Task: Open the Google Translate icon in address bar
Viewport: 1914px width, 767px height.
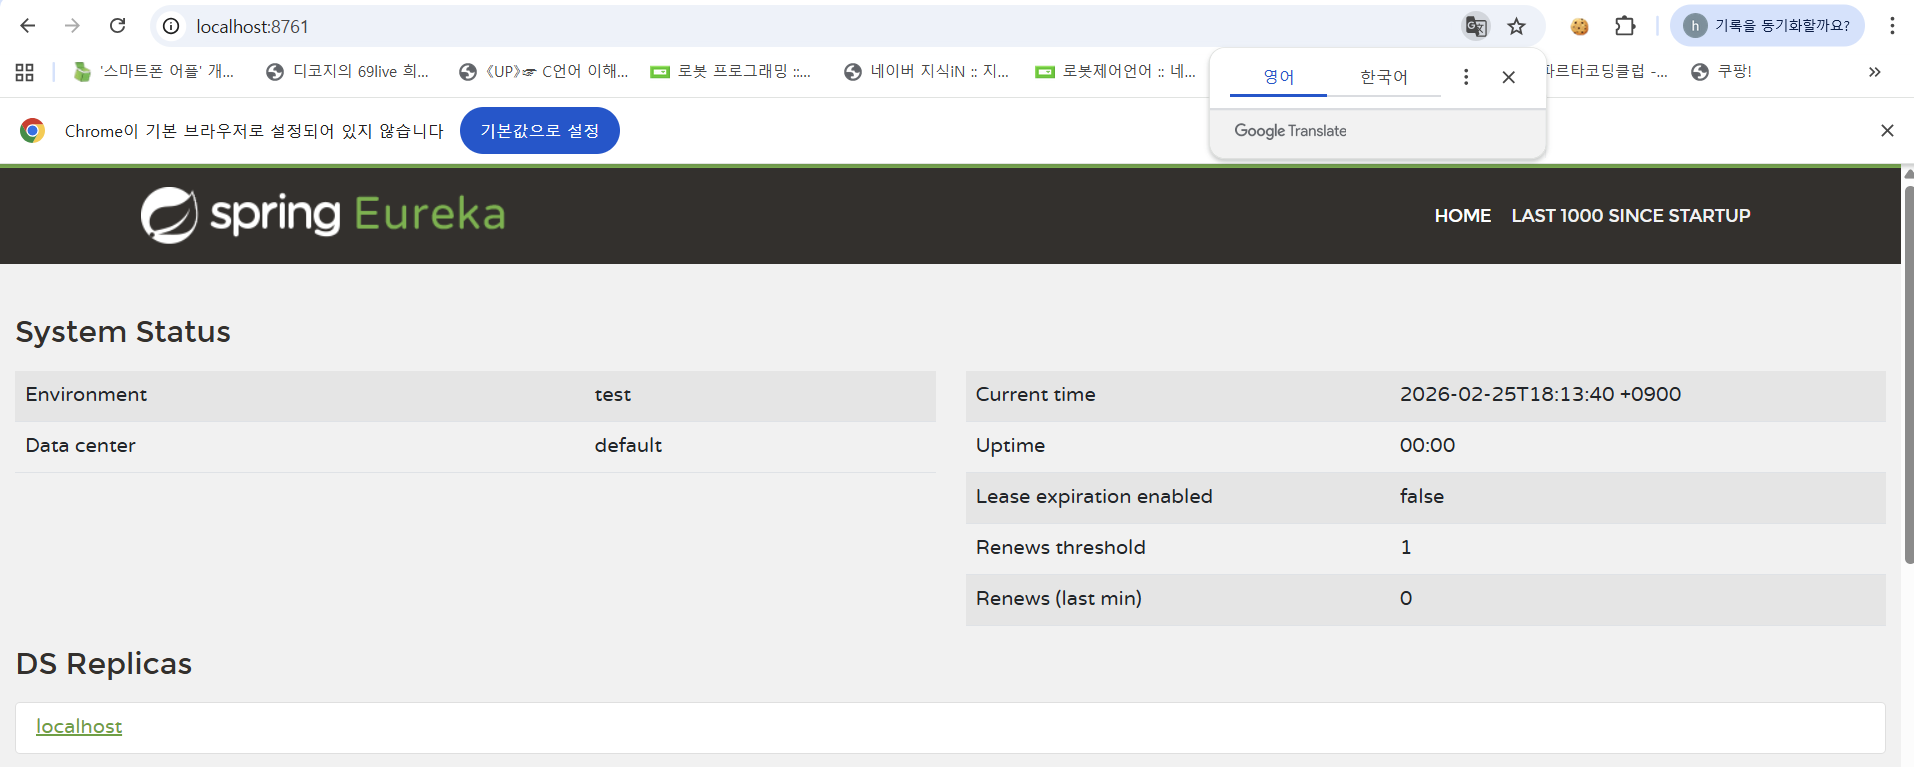Action: coord(1476,26)
